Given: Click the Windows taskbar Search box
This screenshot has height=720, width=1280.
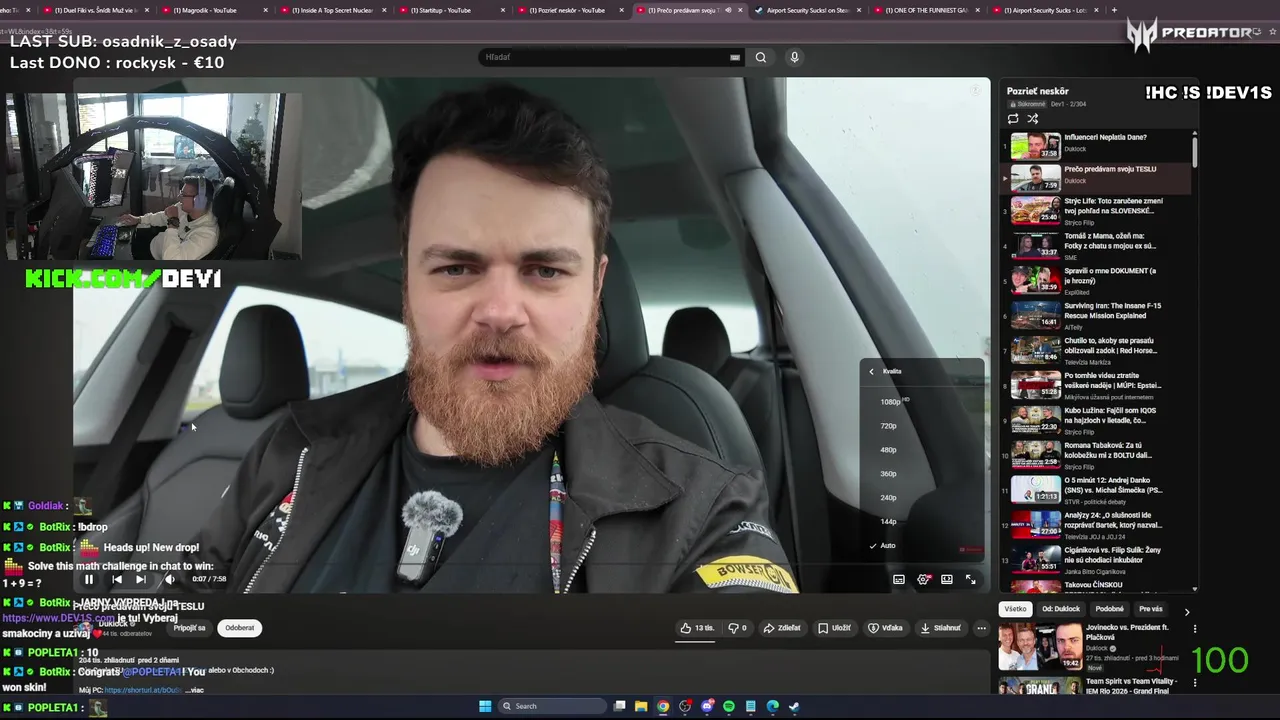Looking at the screenshot, I should [x=550, y=706].
